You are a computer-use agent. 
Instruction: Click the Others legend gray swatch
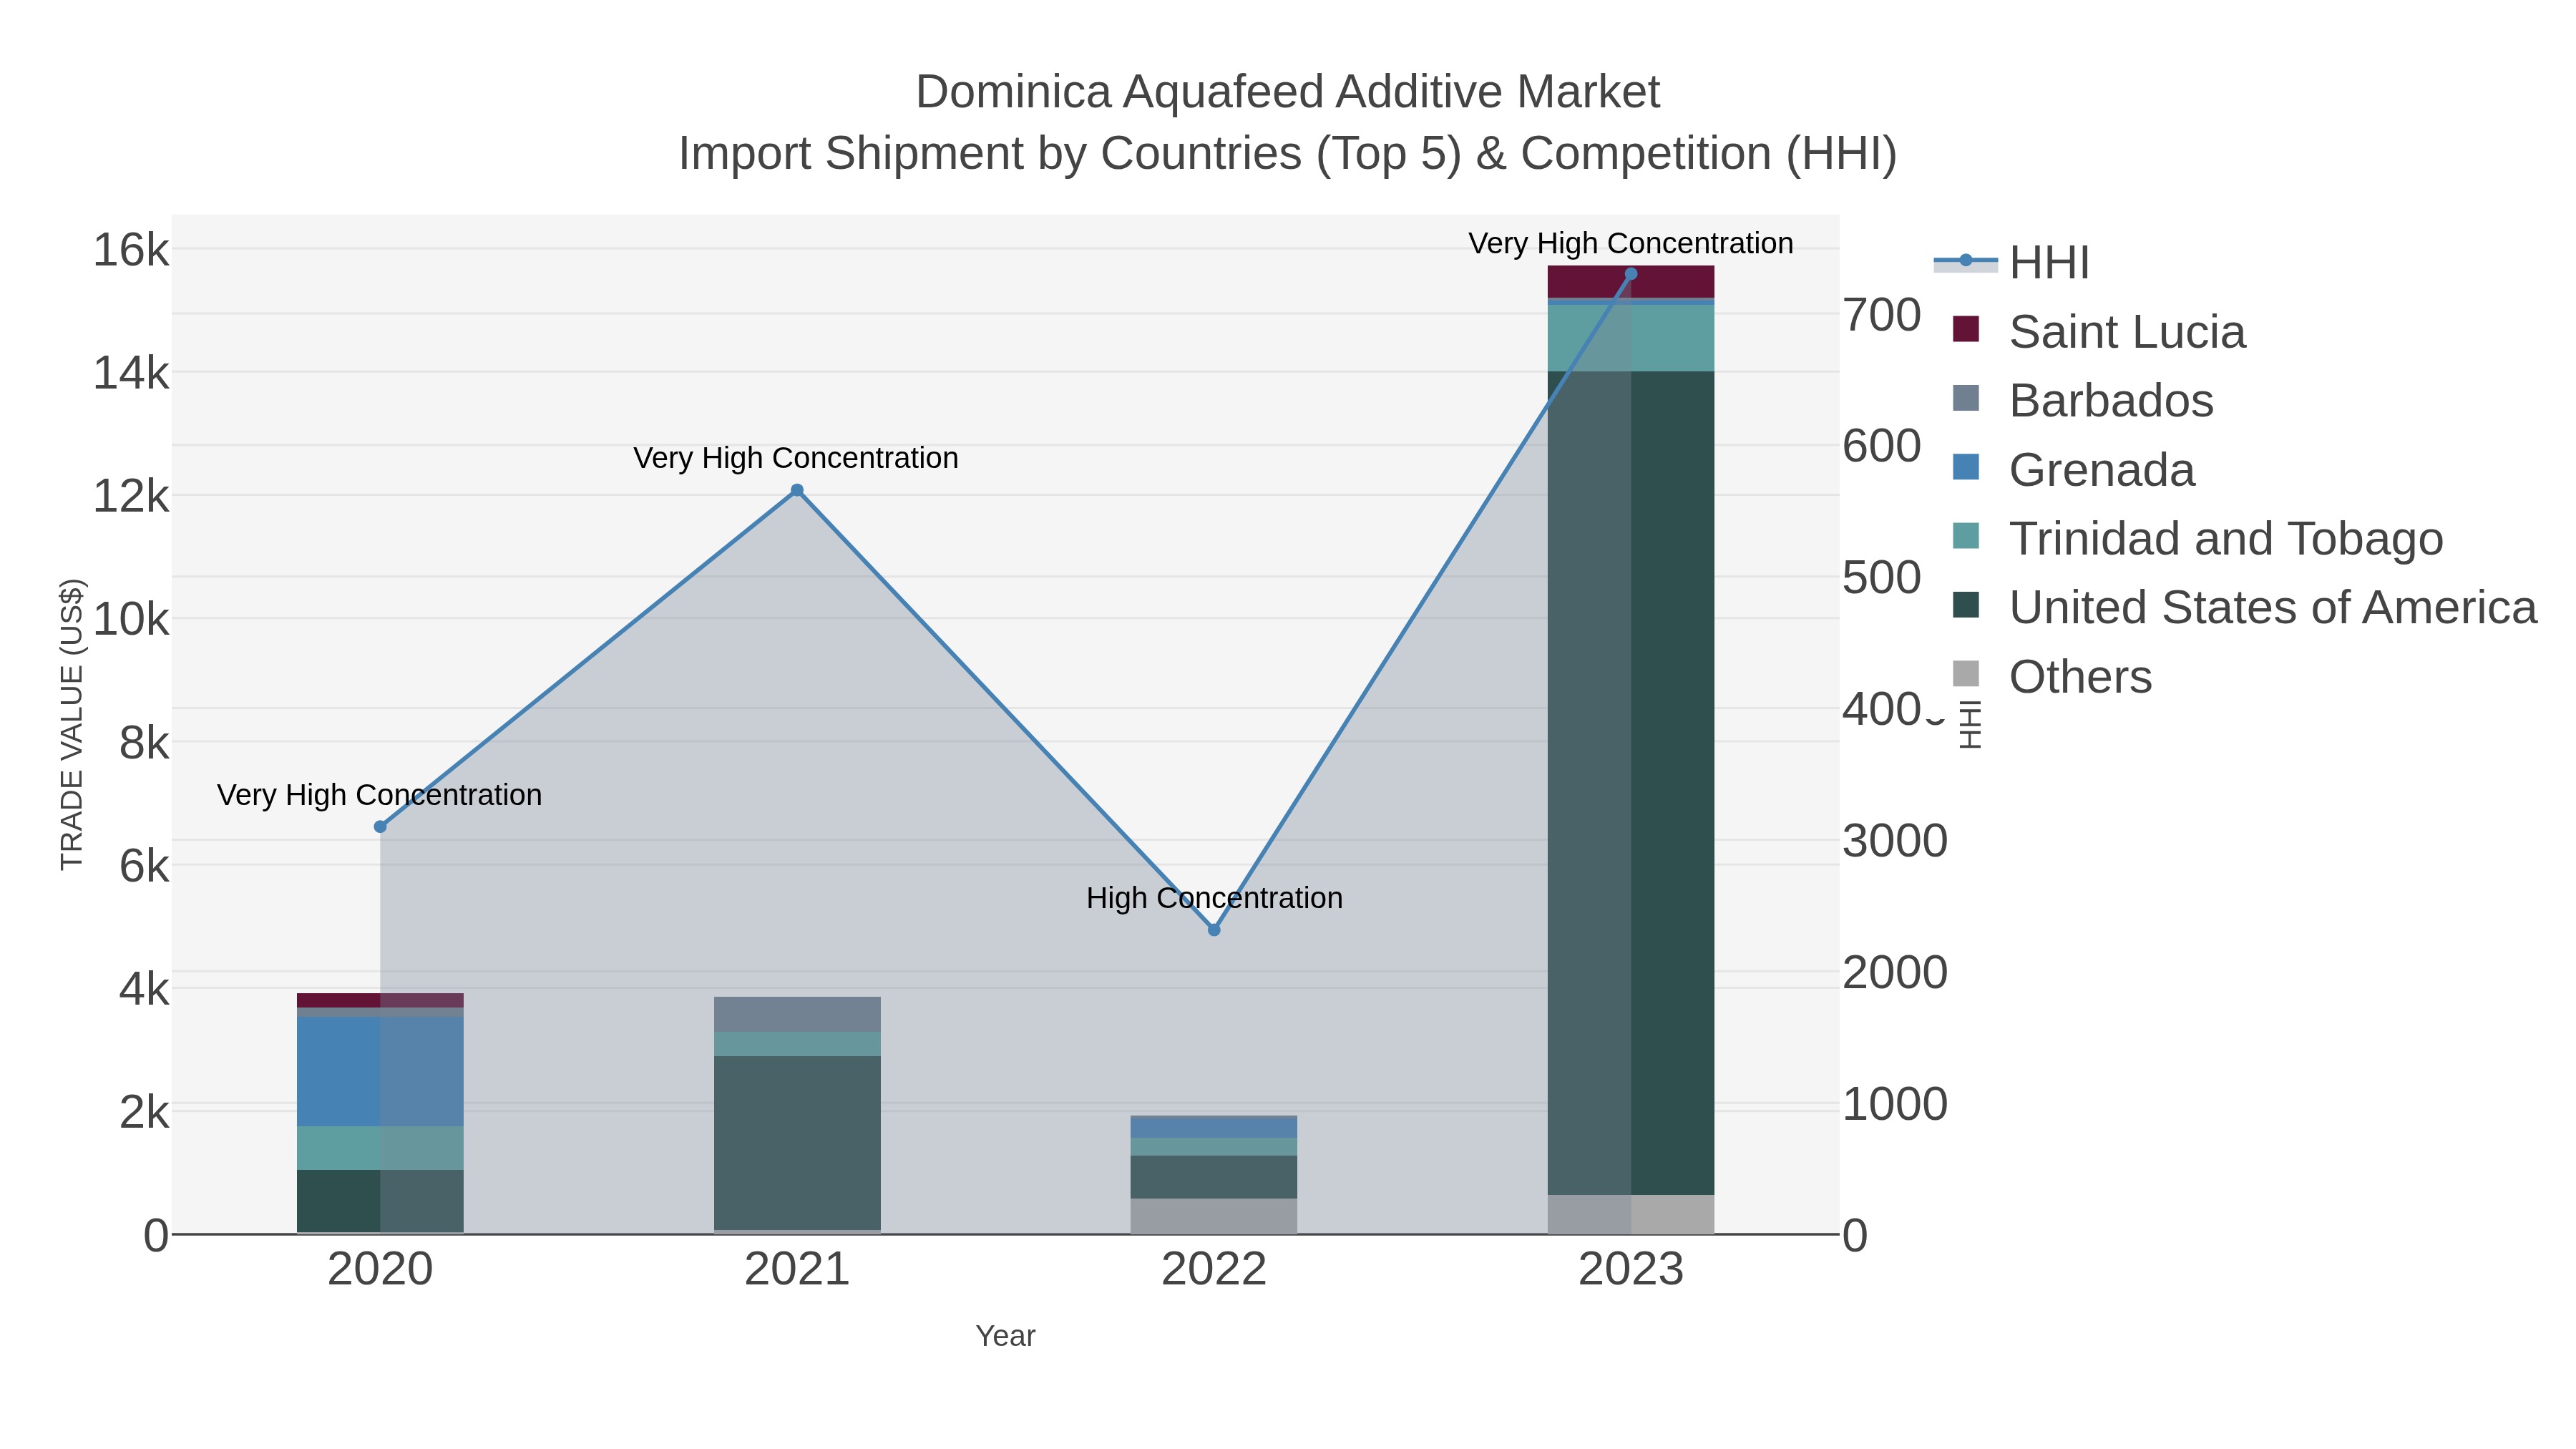coord(1966,674)
